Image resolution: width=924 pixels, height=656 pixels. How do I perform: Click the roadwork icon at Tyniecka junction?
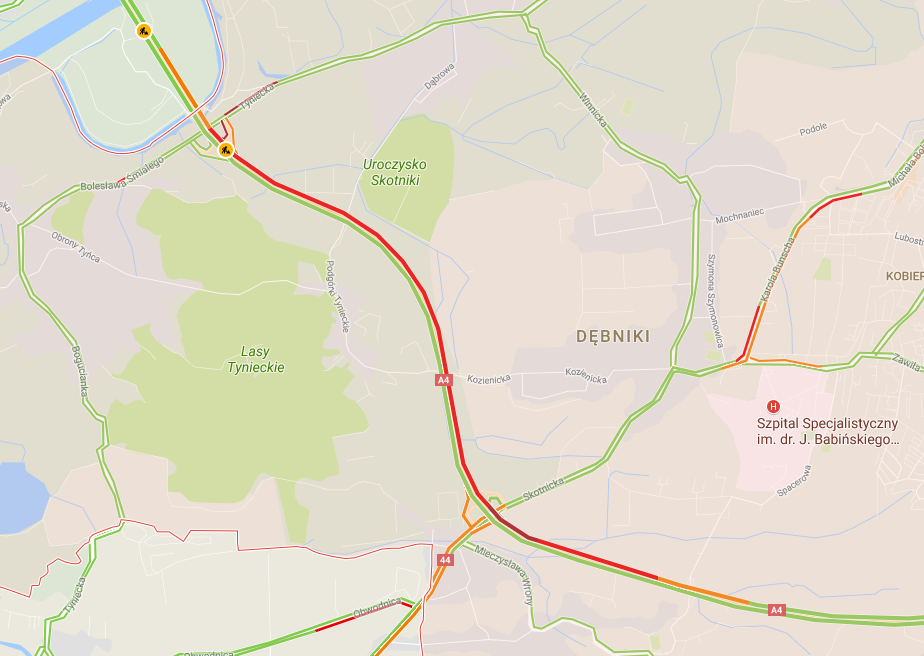[x=226, y=150]
